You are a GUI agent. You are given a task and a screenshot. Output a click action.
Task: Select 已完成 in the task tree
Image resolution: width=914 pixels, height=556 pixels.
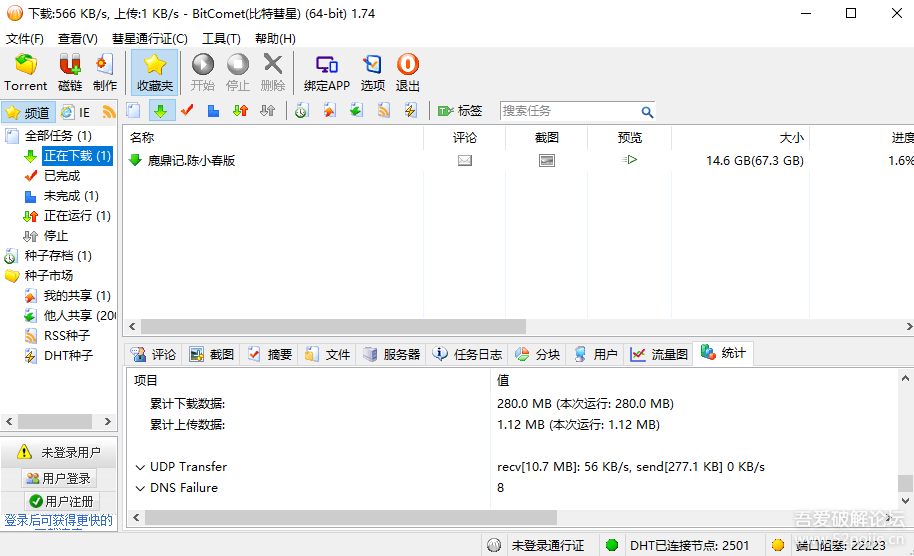[x=61, y=176]
